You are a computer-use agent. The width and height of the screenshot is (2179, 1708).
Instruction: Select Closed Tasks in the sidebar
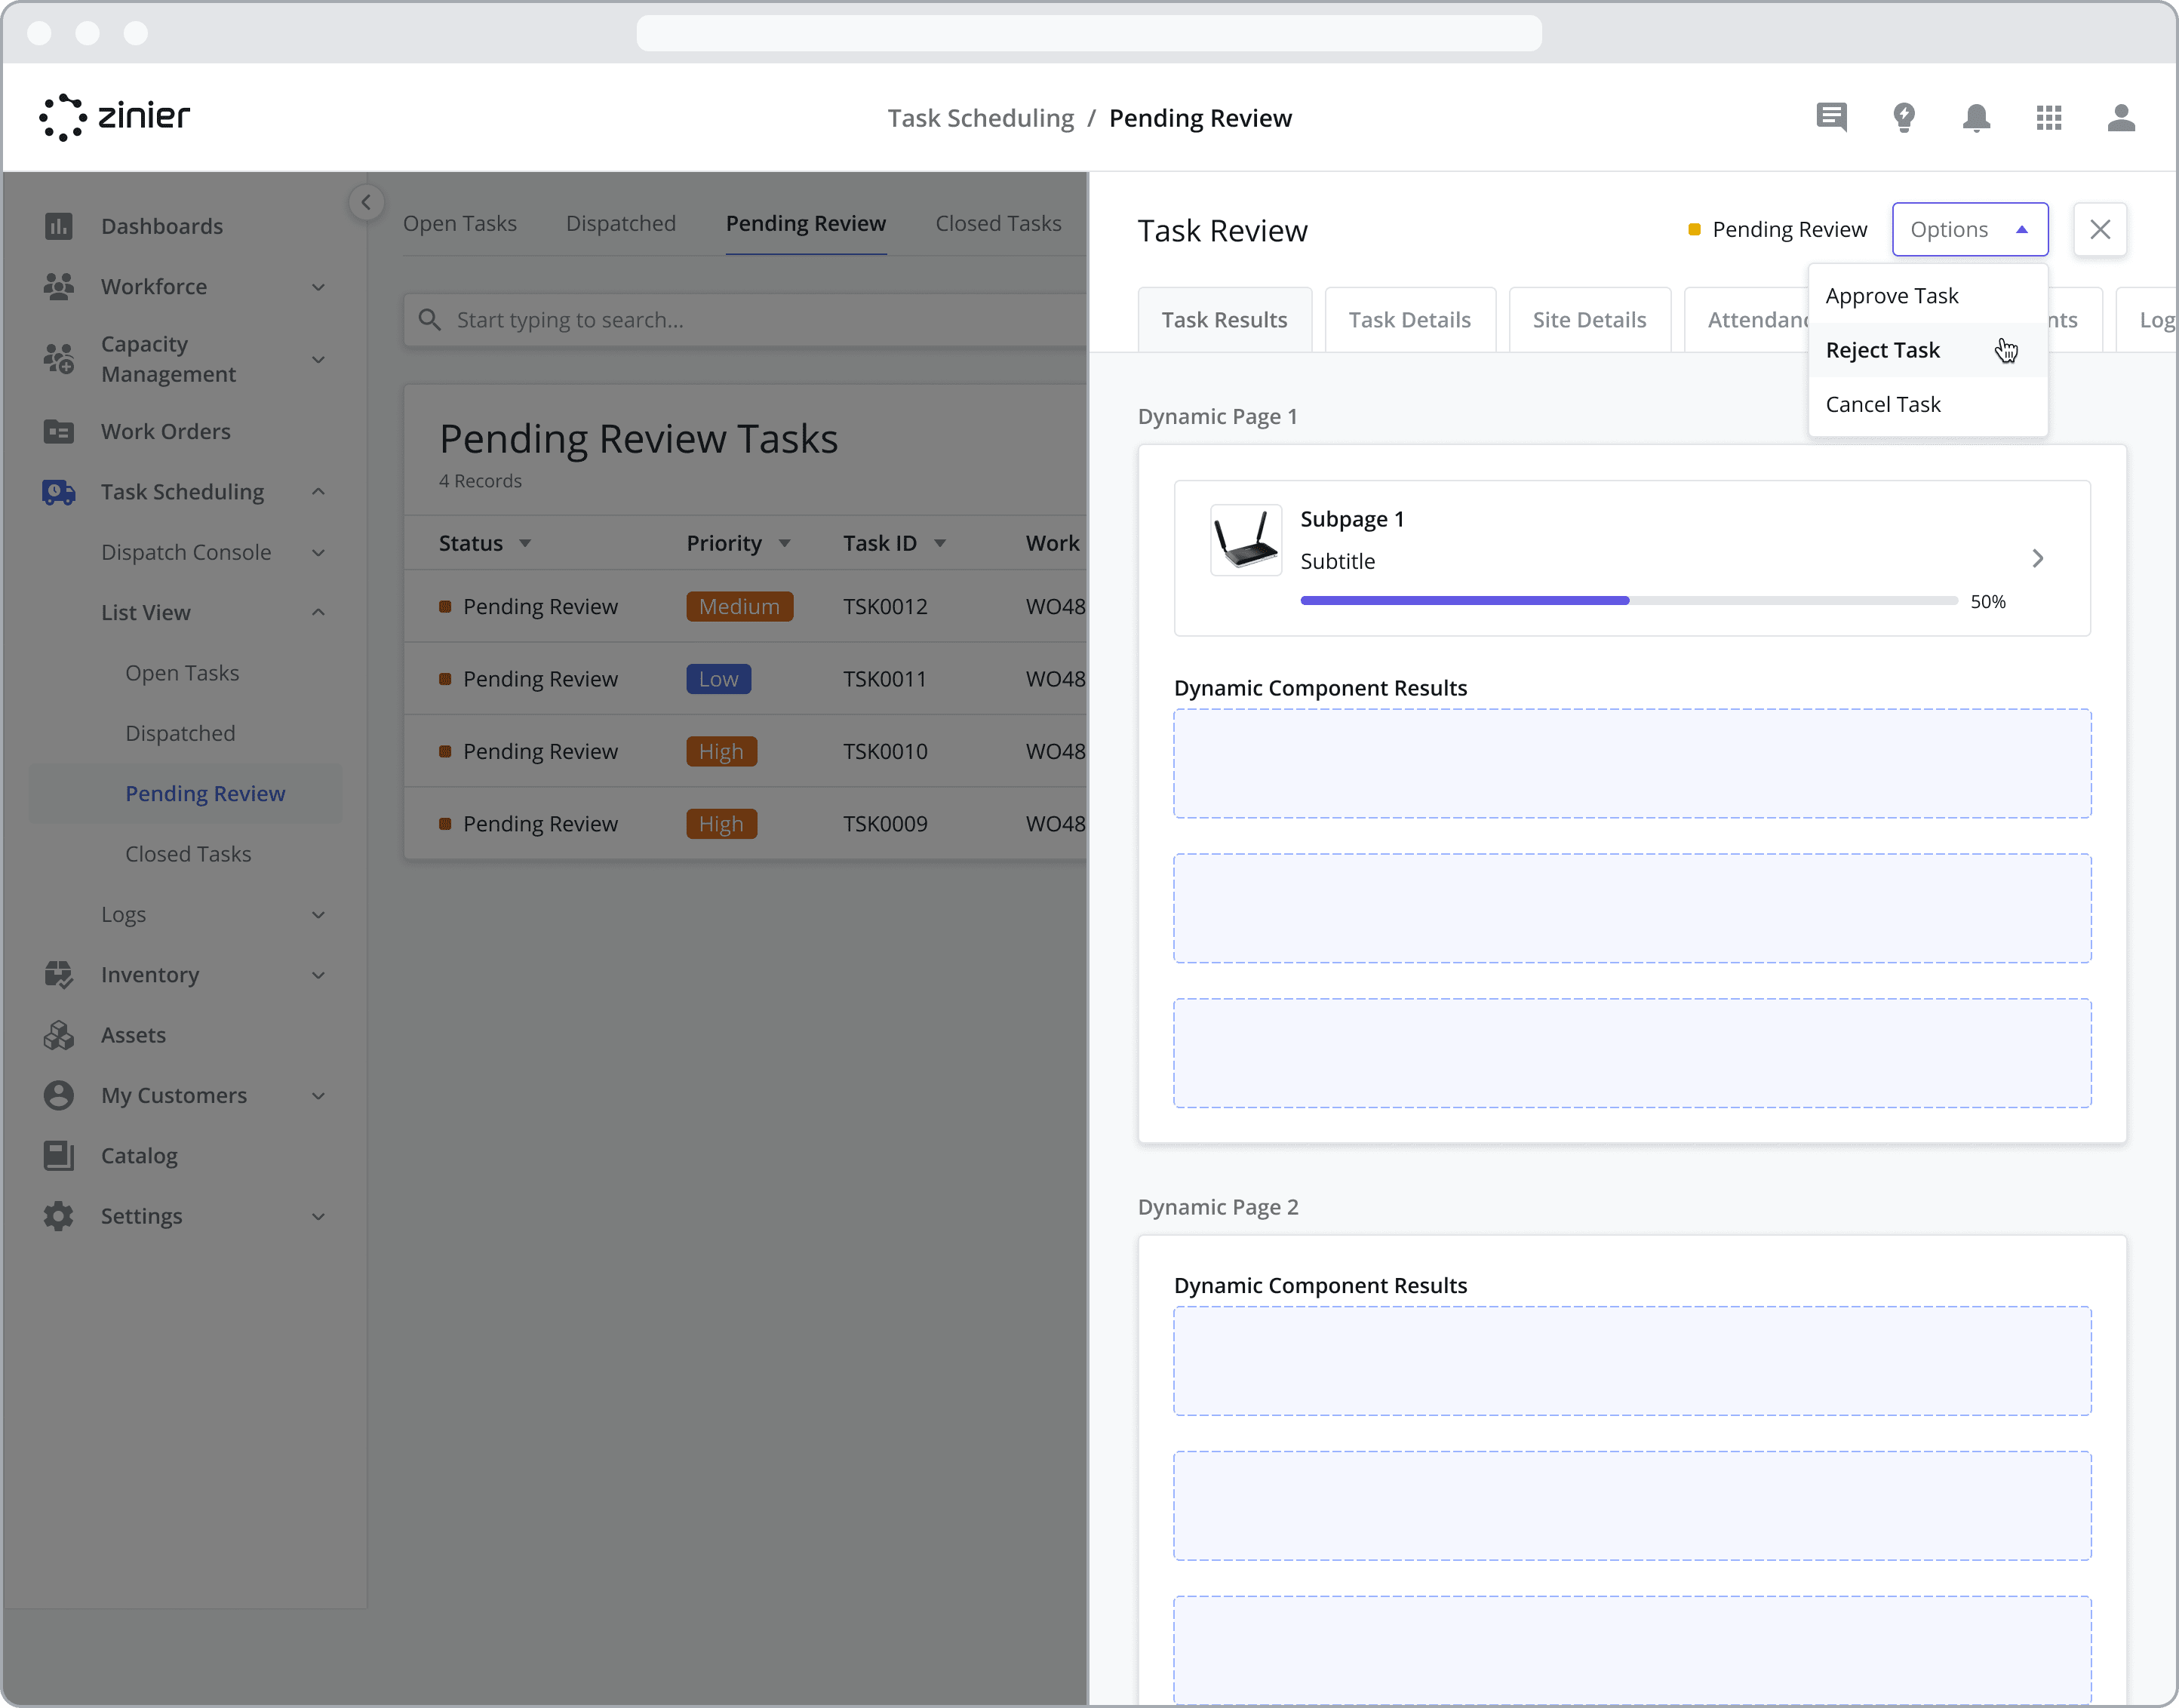point(188,853)
